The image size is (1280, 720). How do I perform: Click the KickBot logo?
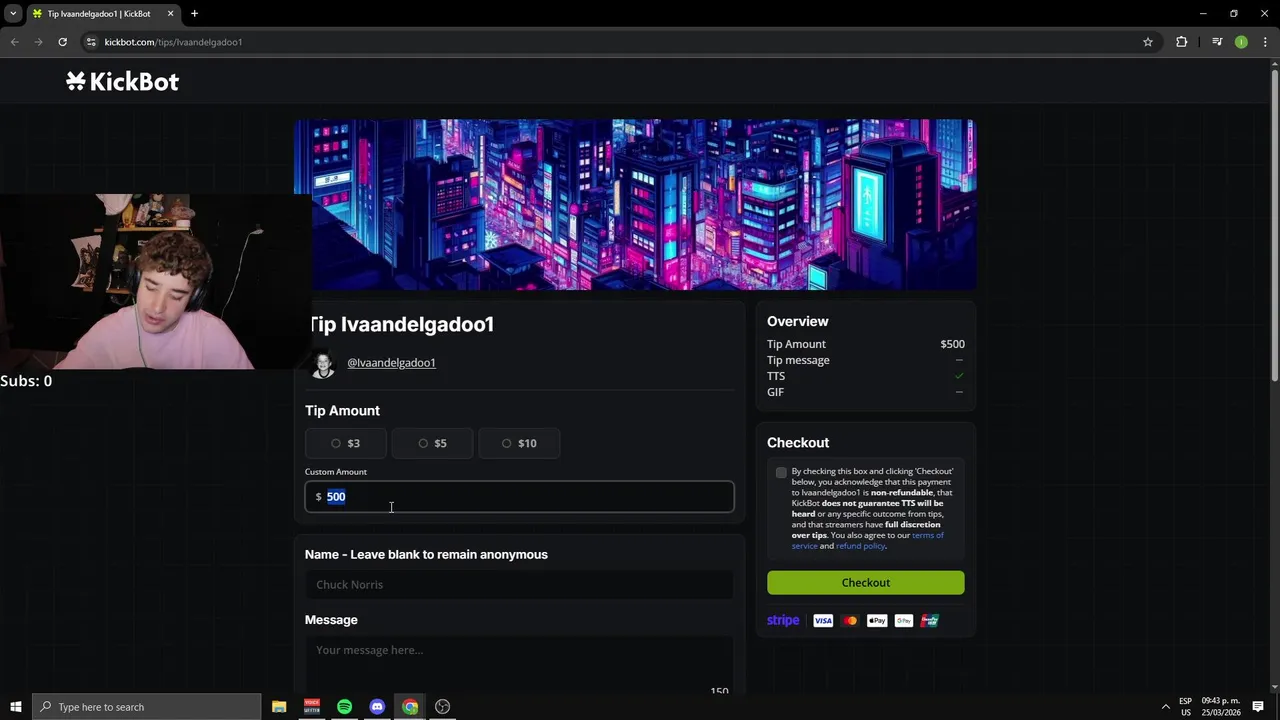[122, 82]
